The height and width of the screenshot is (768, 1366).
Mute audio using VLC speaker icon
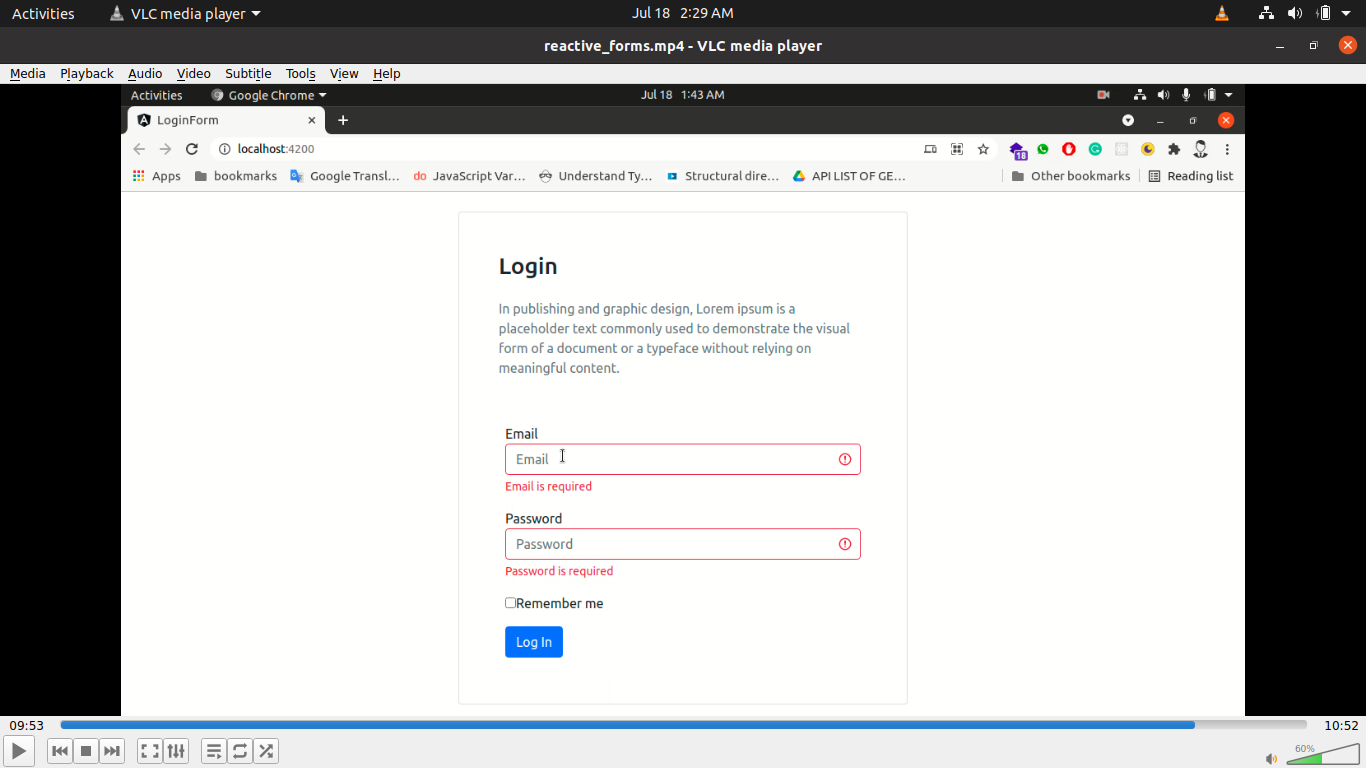click(x=1271, y=758)
